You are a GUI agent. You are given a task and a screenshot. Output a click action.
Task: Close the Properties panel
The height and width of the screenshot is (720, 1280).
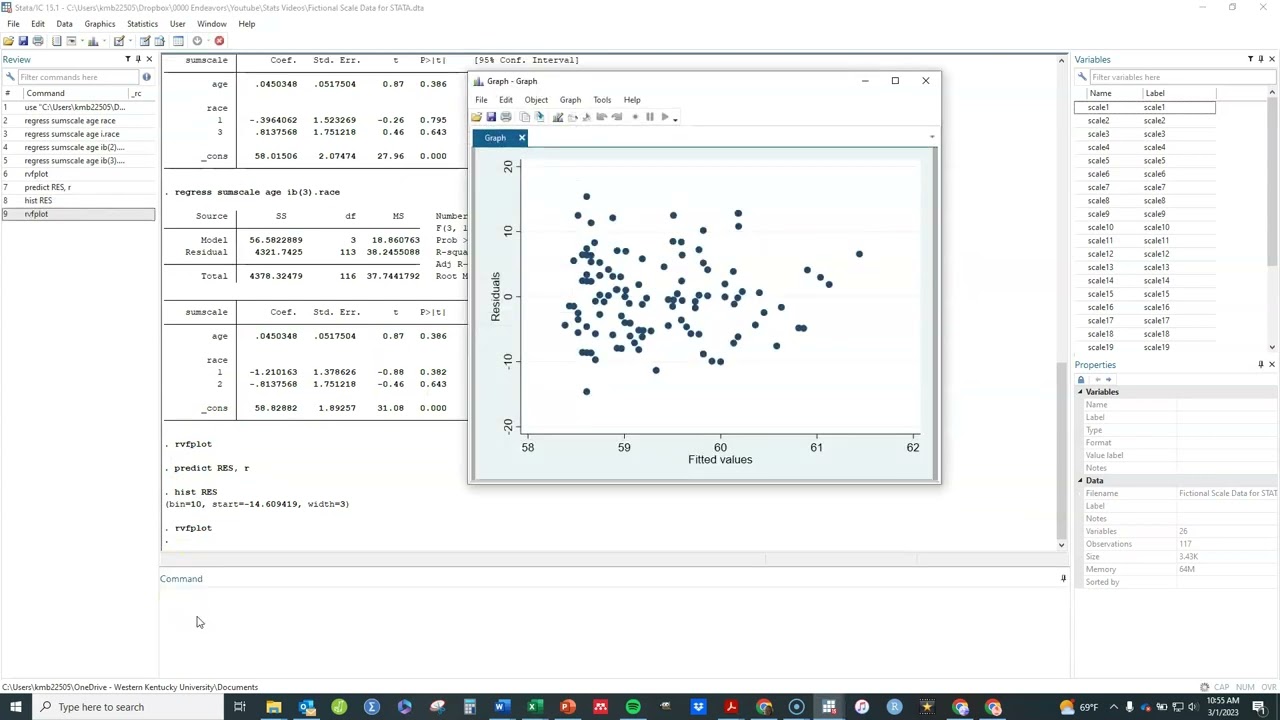point(1272,364)
